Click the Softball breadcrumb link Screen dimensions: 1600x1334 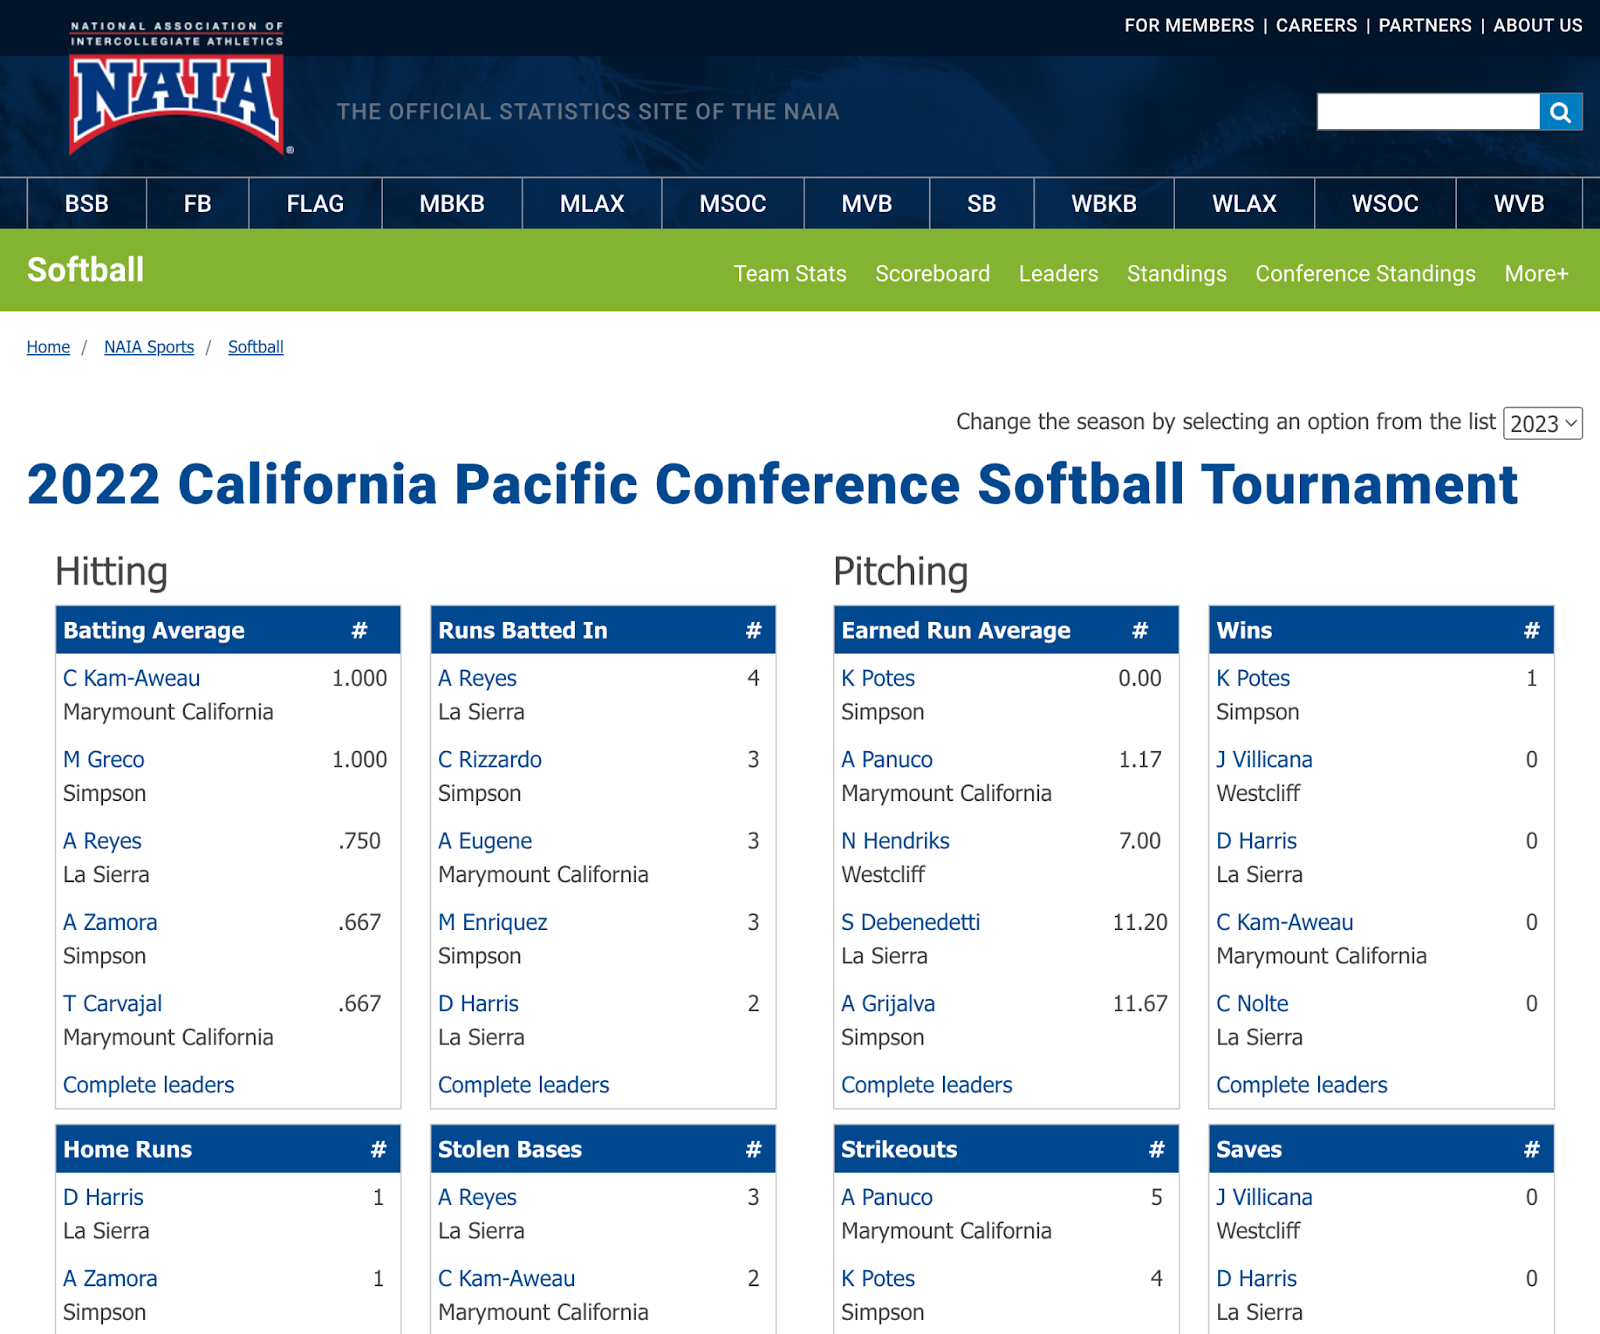[256, 347]
